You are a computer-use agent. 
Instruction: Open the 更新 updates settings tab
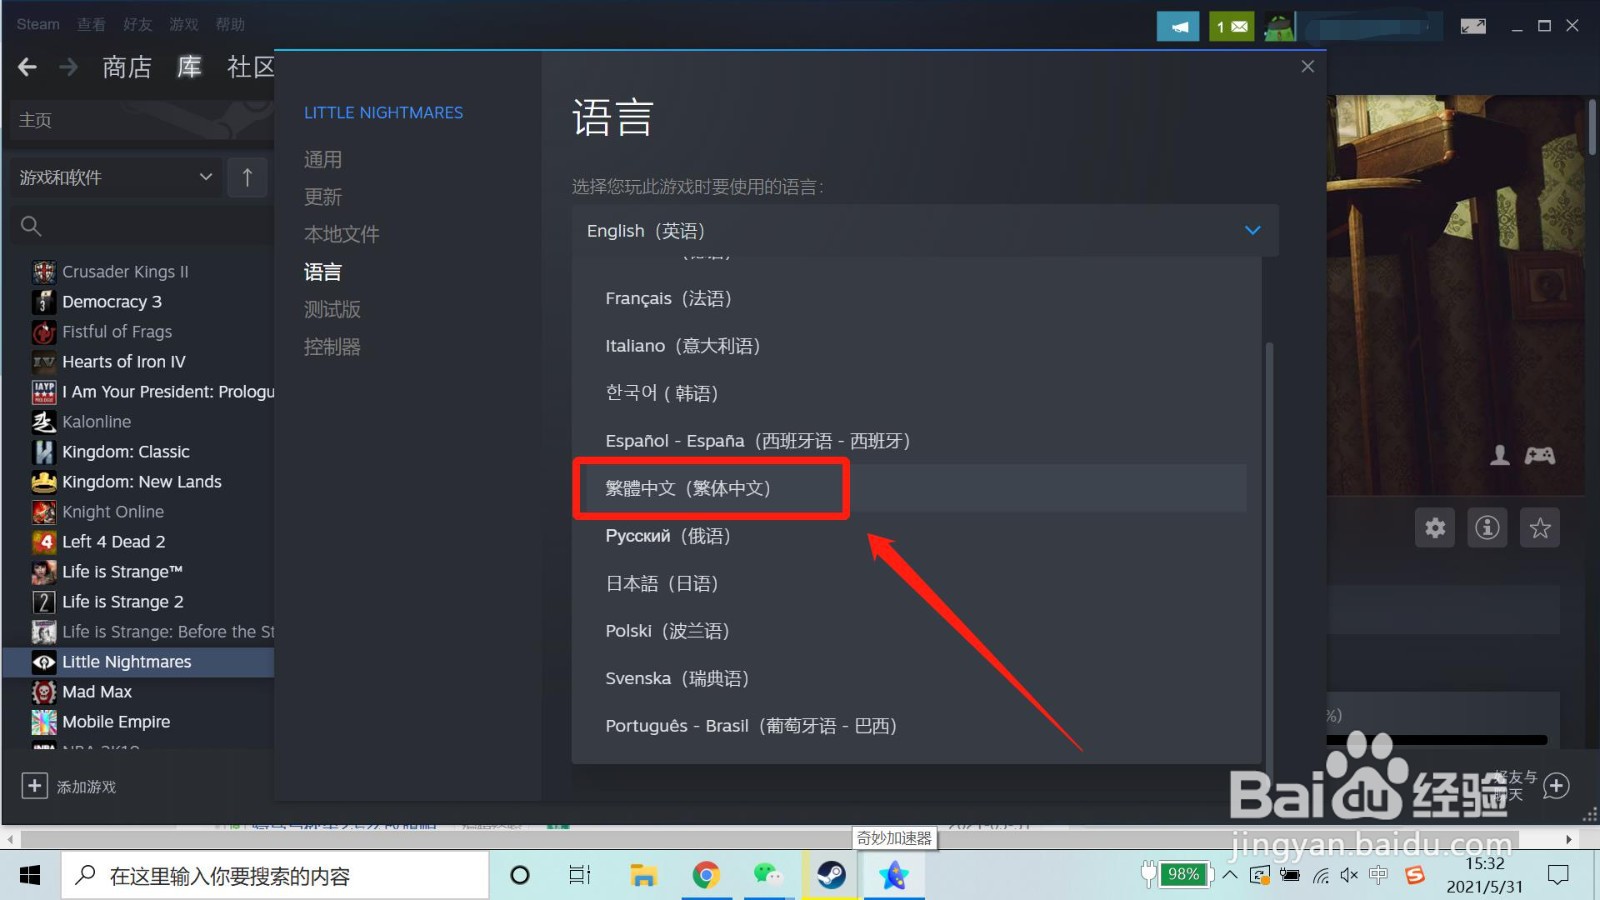[x=323, y=197]
